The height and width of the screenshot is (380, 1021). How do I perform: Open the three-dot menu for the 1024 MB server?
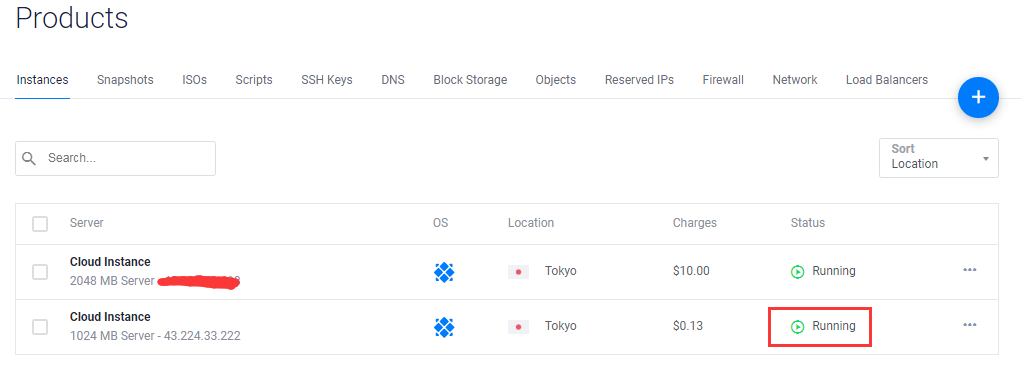[970, 325]
